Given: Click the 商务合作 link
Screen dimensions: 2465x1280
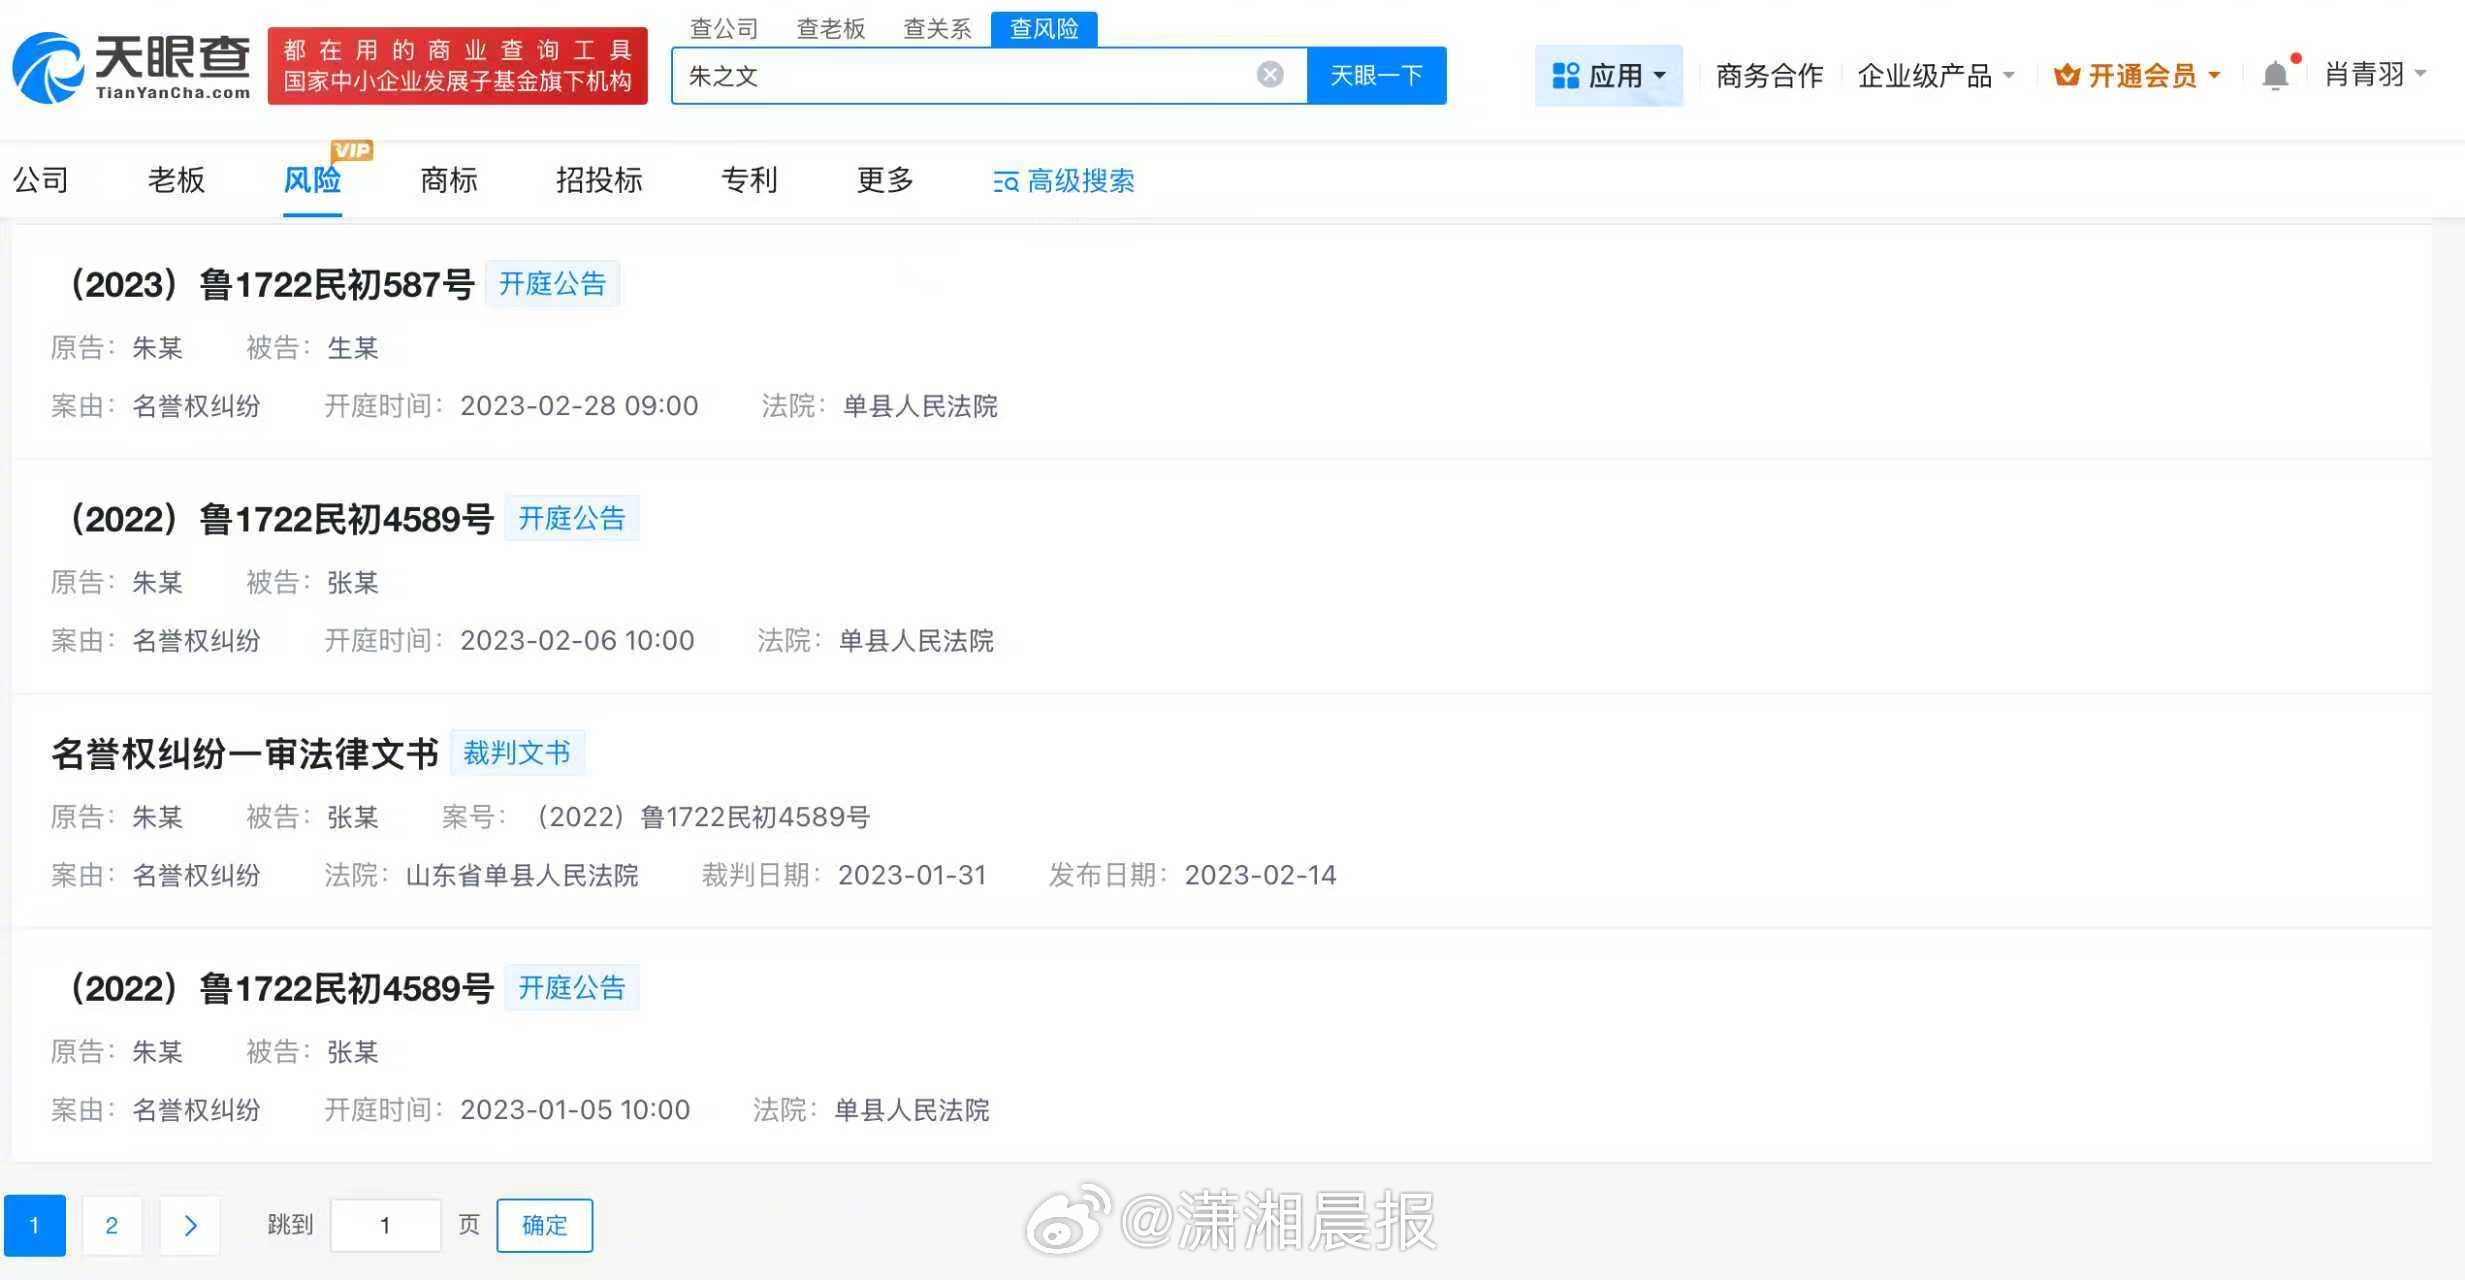Looking at the screenshot, I should tap(1769, 73).
